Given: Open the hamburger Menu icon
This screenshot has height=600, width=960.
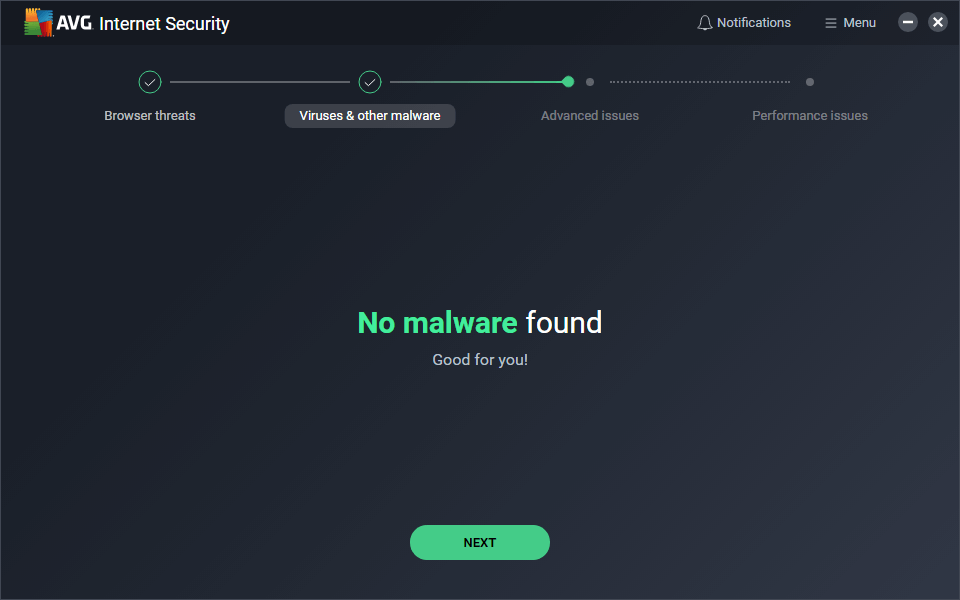Looking at the screenshot, I should (x=830, y=23).
